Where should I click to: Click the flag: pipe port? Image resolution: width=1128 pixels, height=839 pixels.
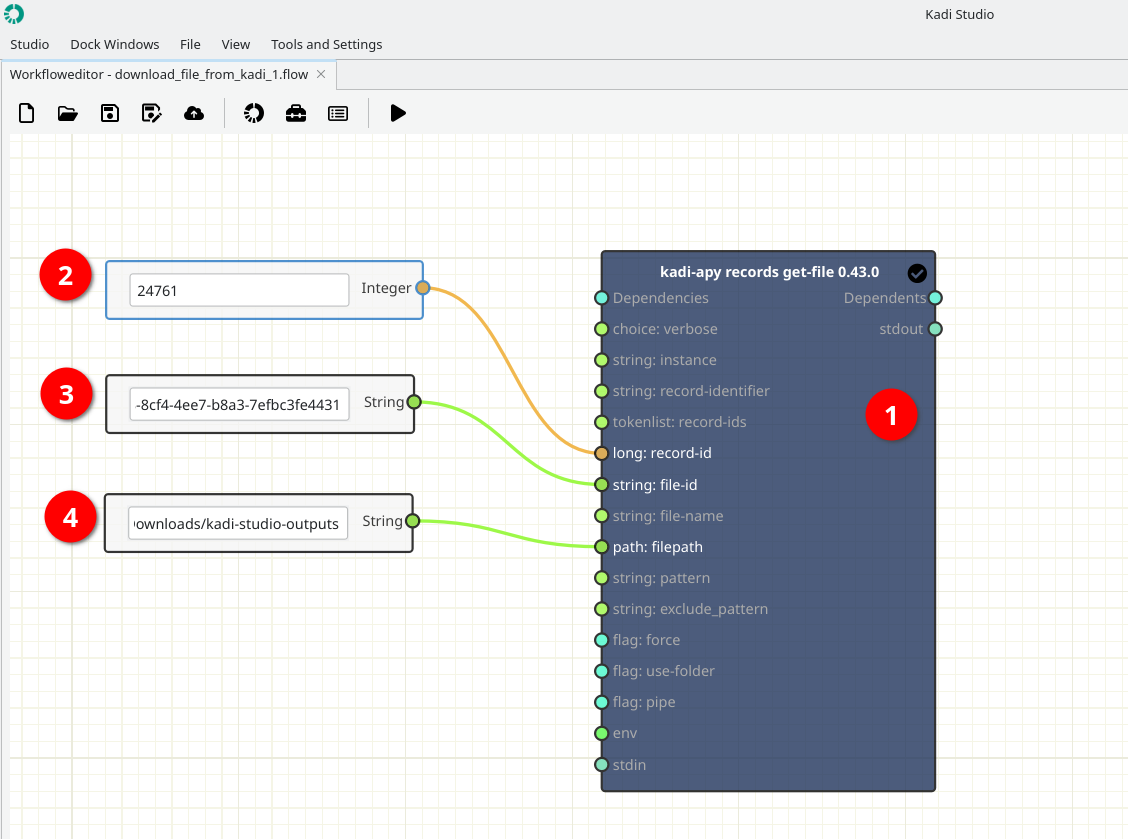click(601, 702)
